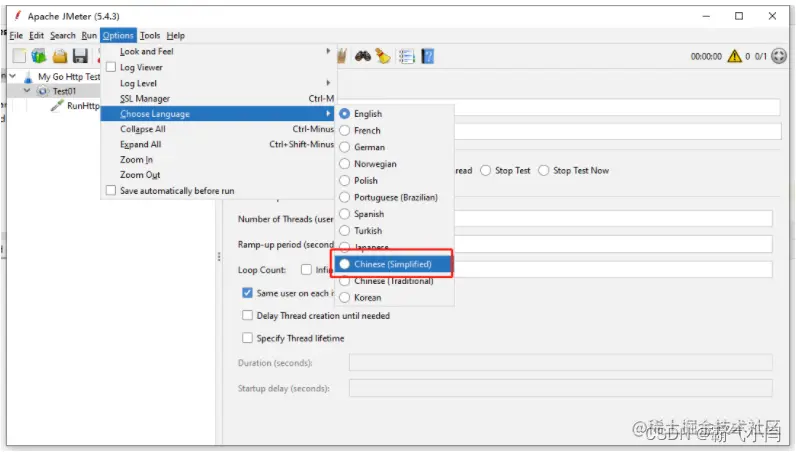Click the binoculars Search icon
The height and width of the screenshot is (452, 796).
(362, 56)
